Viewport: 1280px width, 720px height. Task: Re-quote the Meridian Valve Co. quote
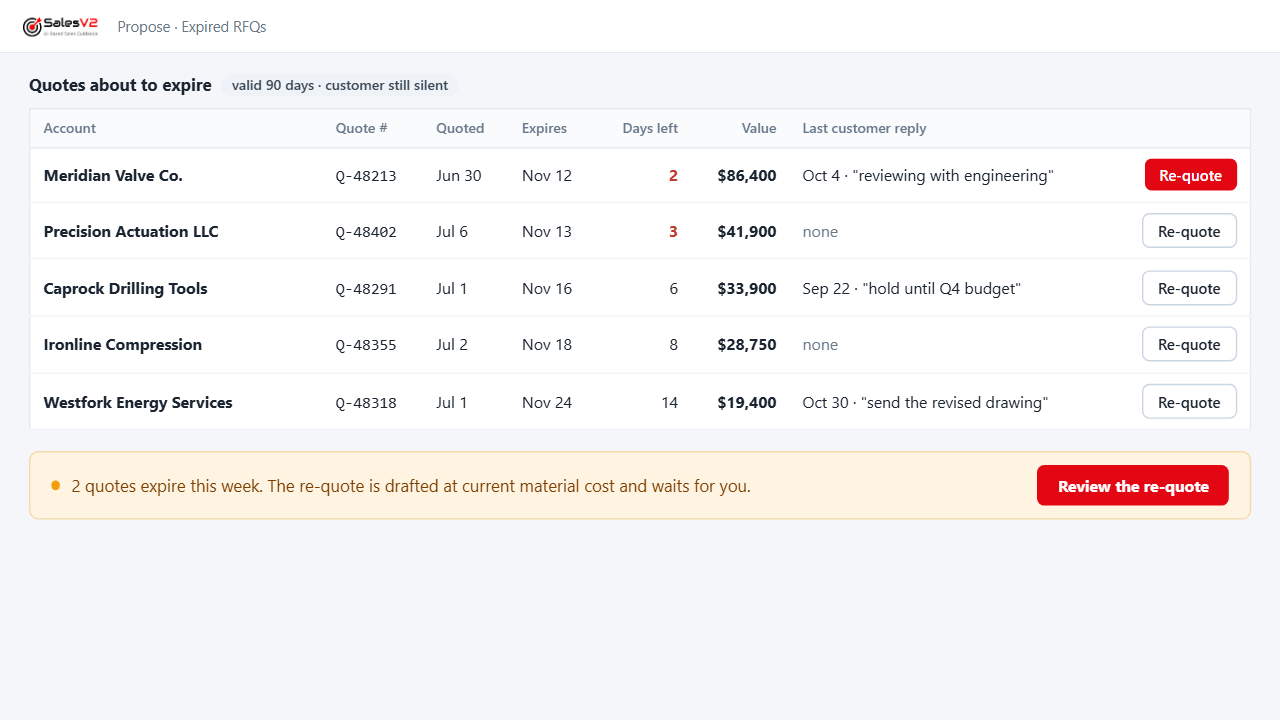1190,175
